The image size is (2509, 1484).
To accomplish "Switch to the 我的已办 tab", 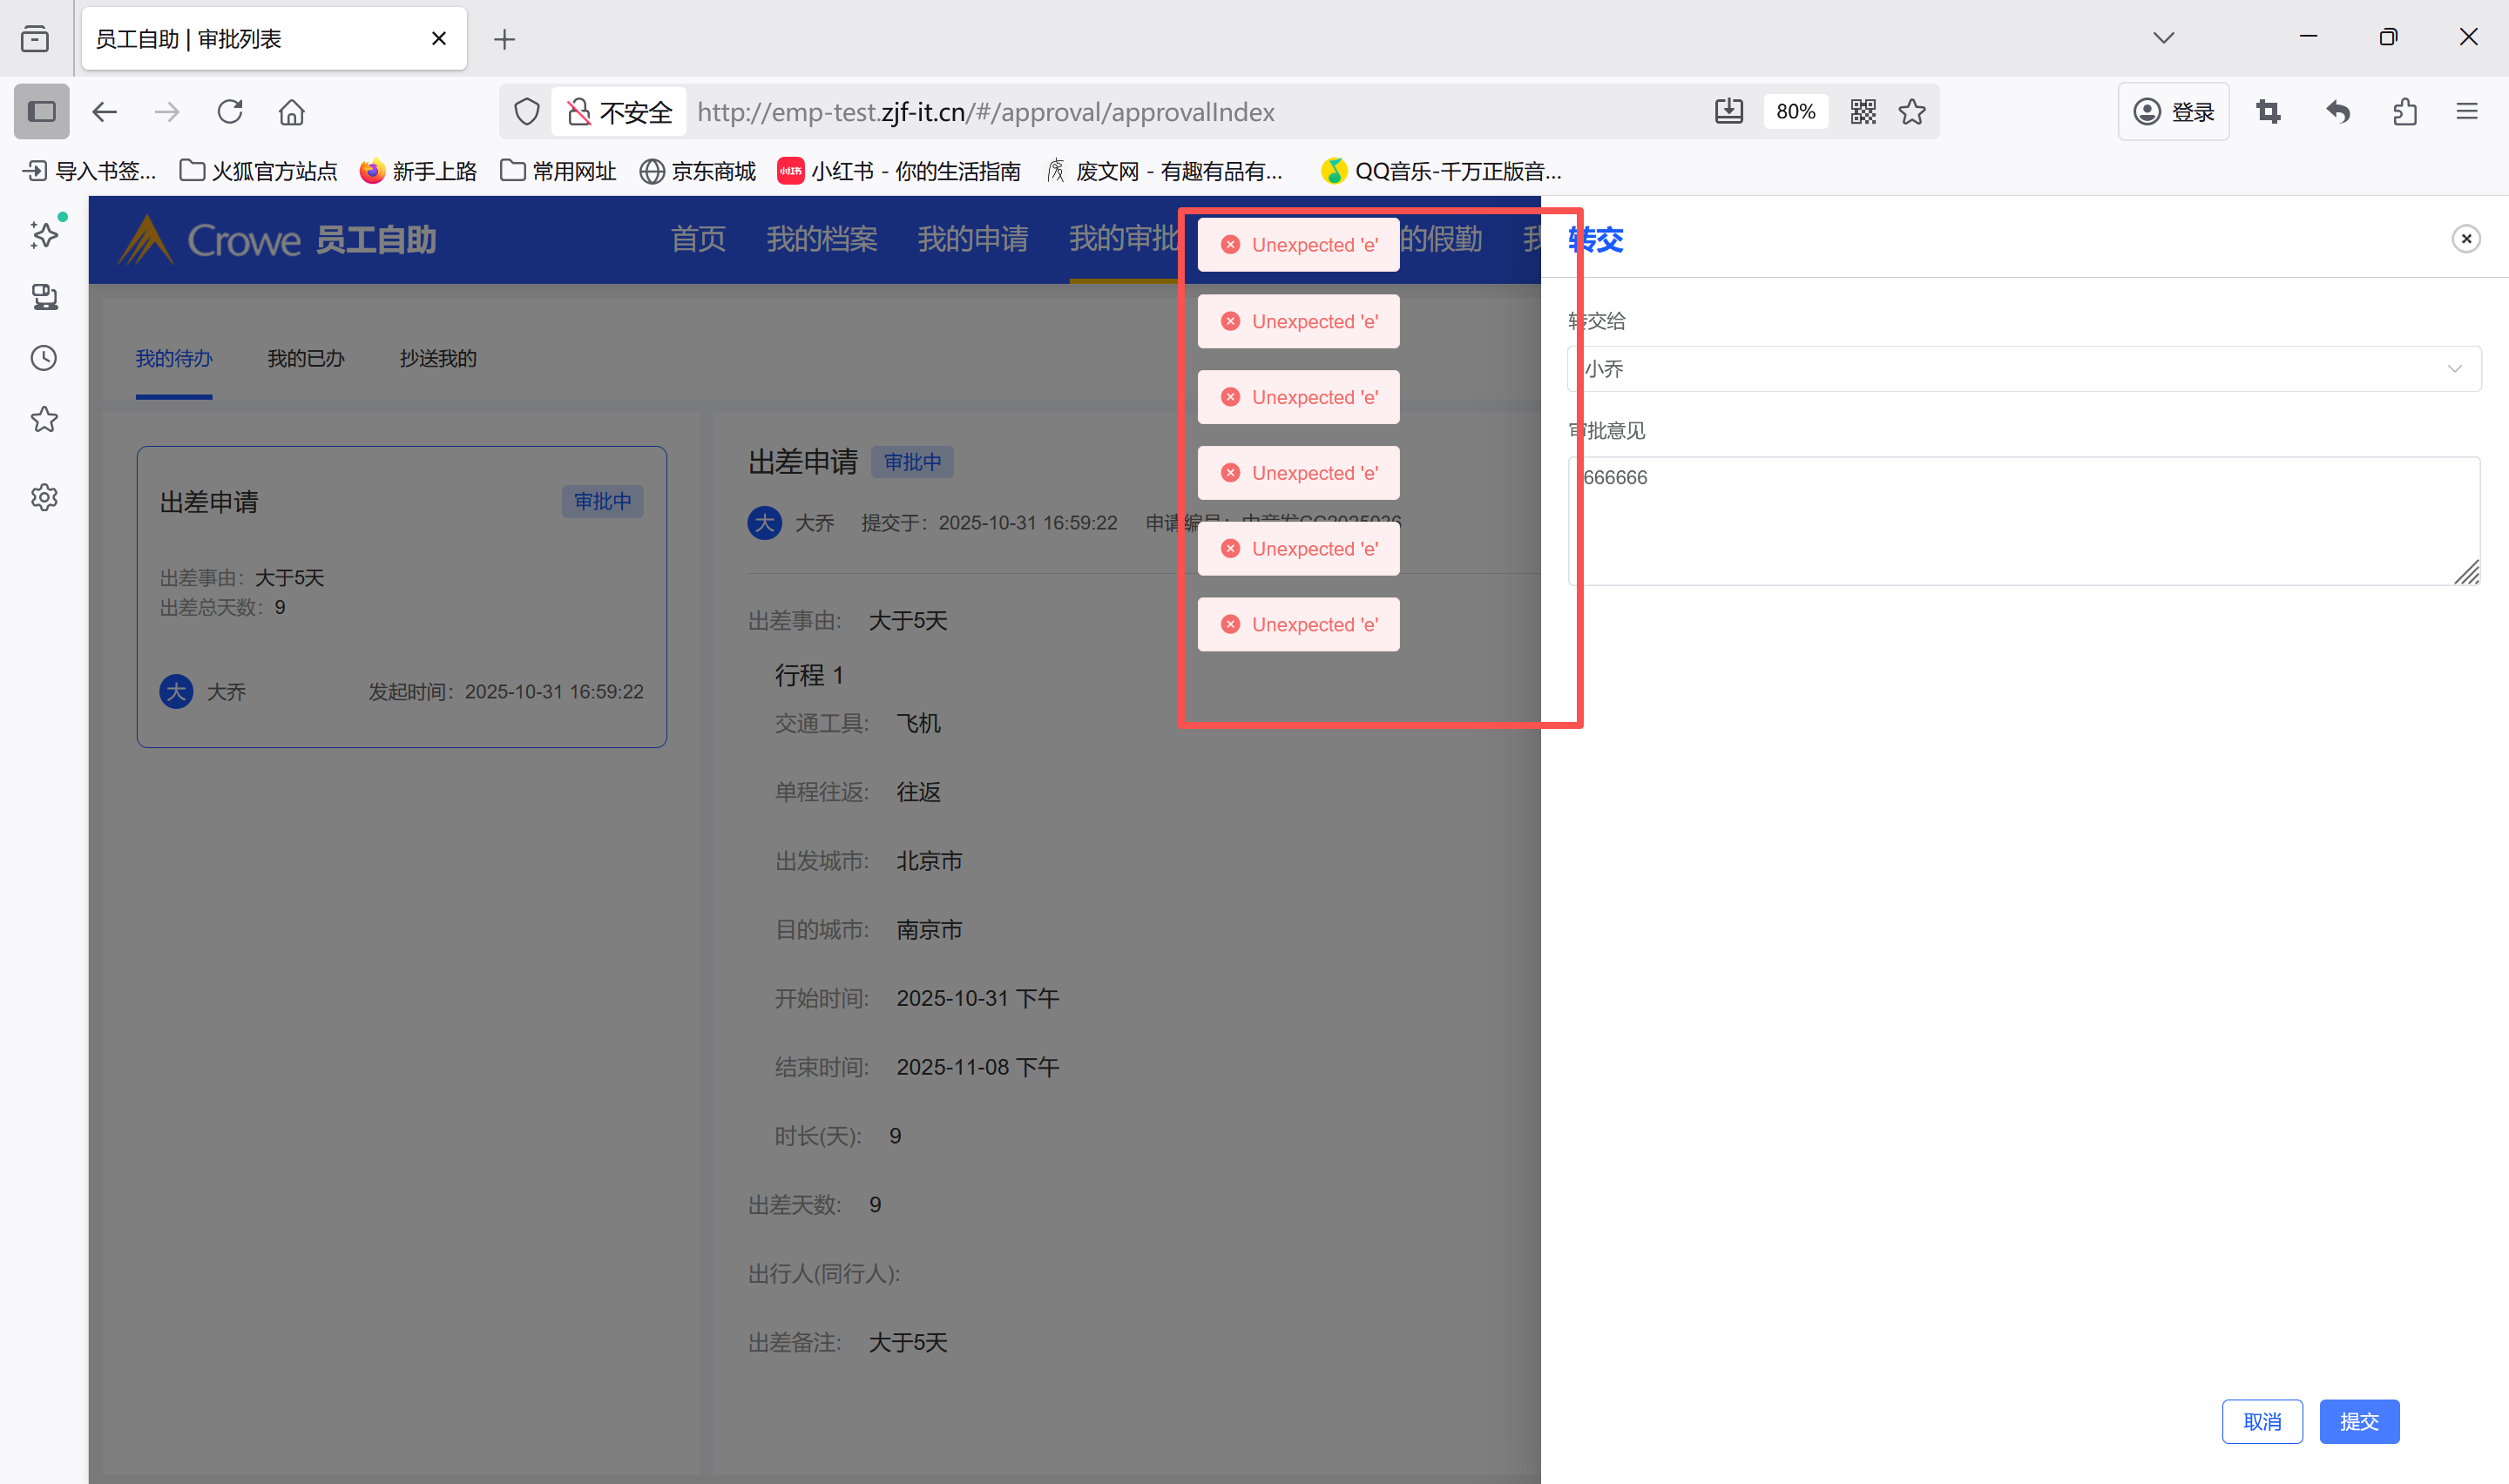I will click(305, 359).
